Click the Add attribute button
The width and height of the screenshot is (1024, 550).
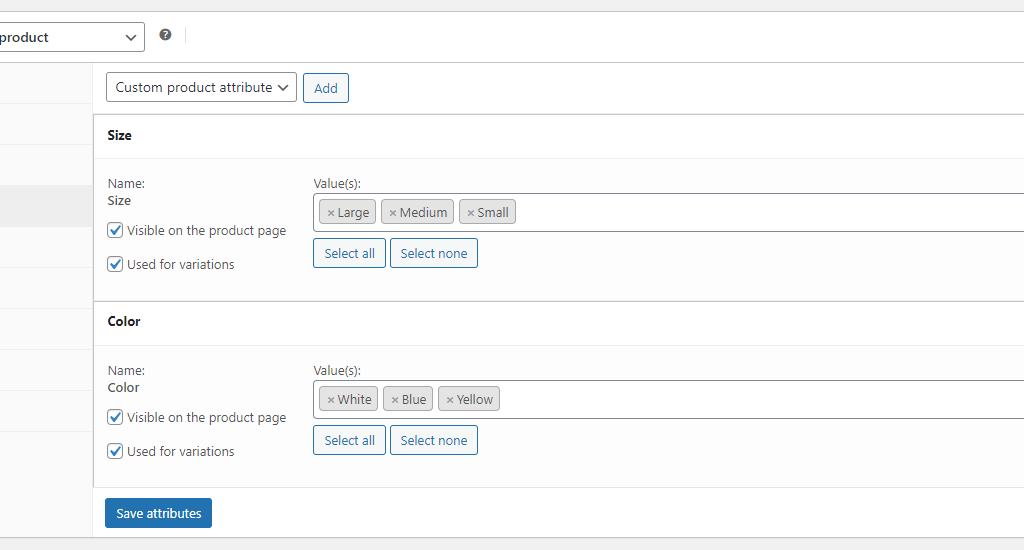click(326, 88)
